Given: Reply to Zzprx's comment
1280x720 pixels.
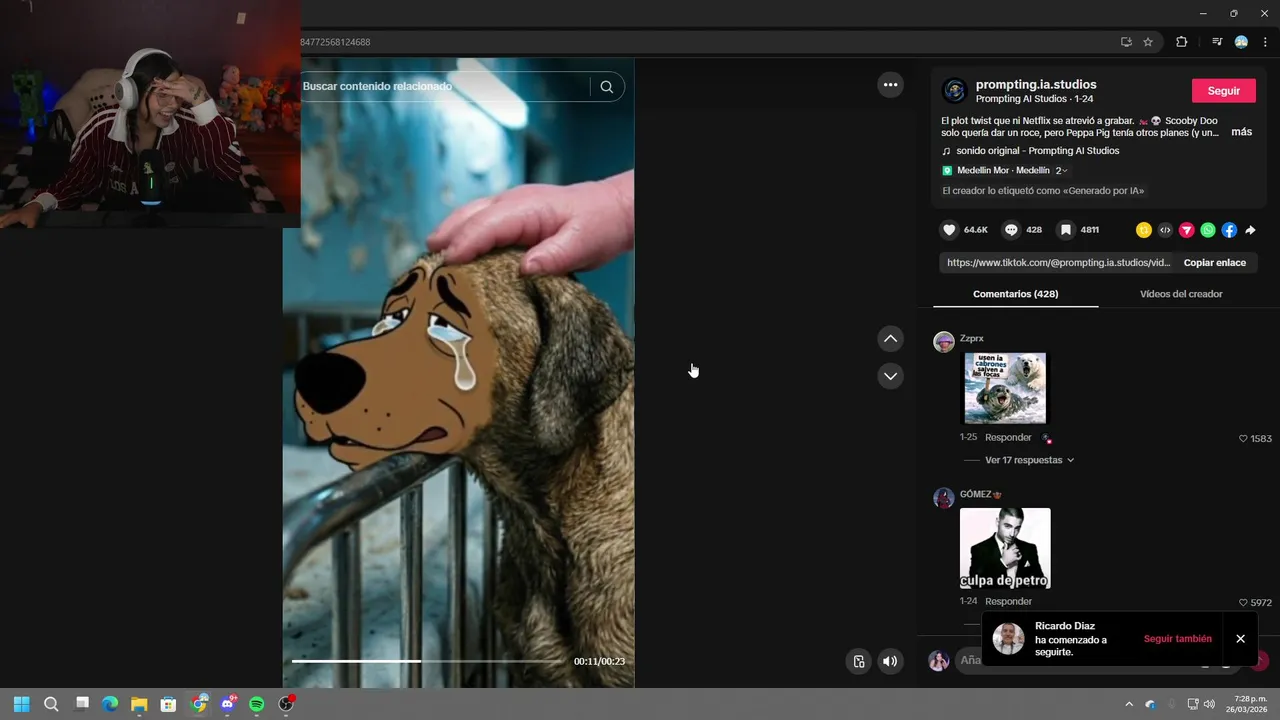Looking at the screenshot, I should pos(1008,437).
